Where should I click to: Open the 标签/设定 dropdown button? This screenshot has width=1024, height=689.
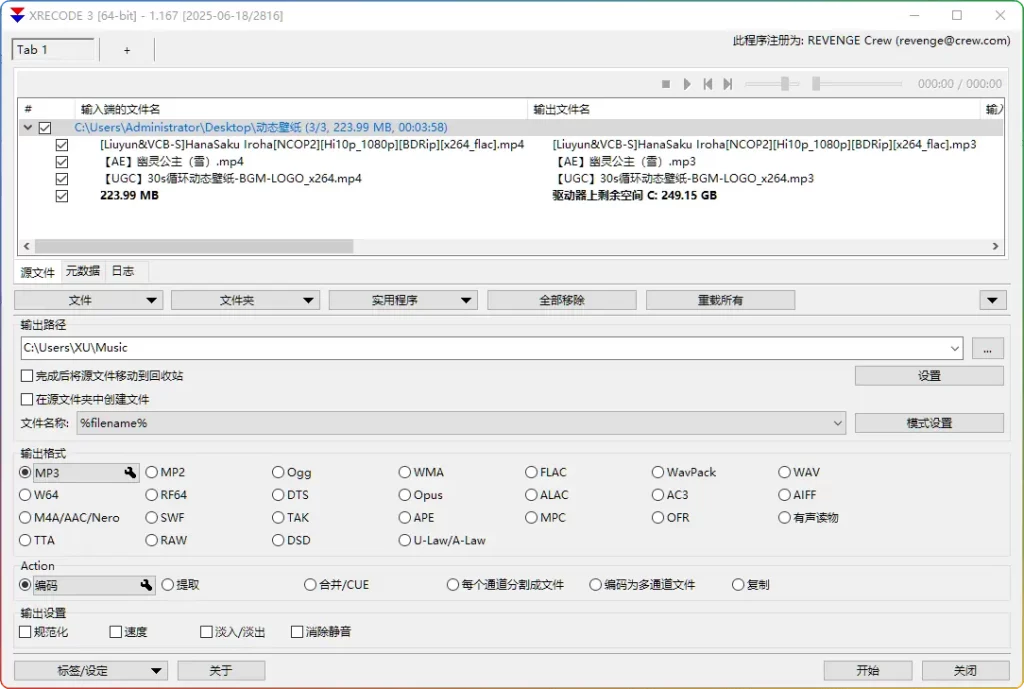point(91,671)
